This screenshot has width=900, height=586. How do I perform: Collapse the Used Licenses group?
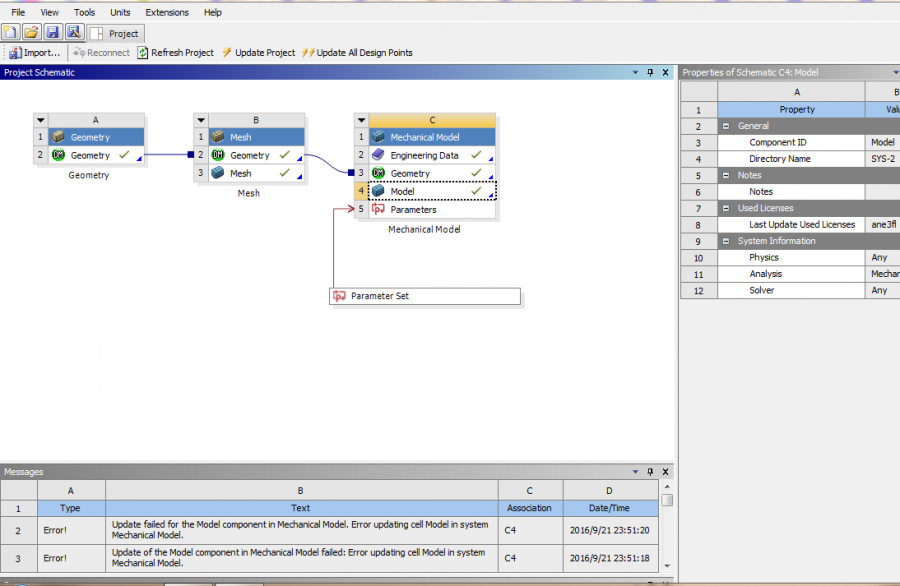(726, 208)
